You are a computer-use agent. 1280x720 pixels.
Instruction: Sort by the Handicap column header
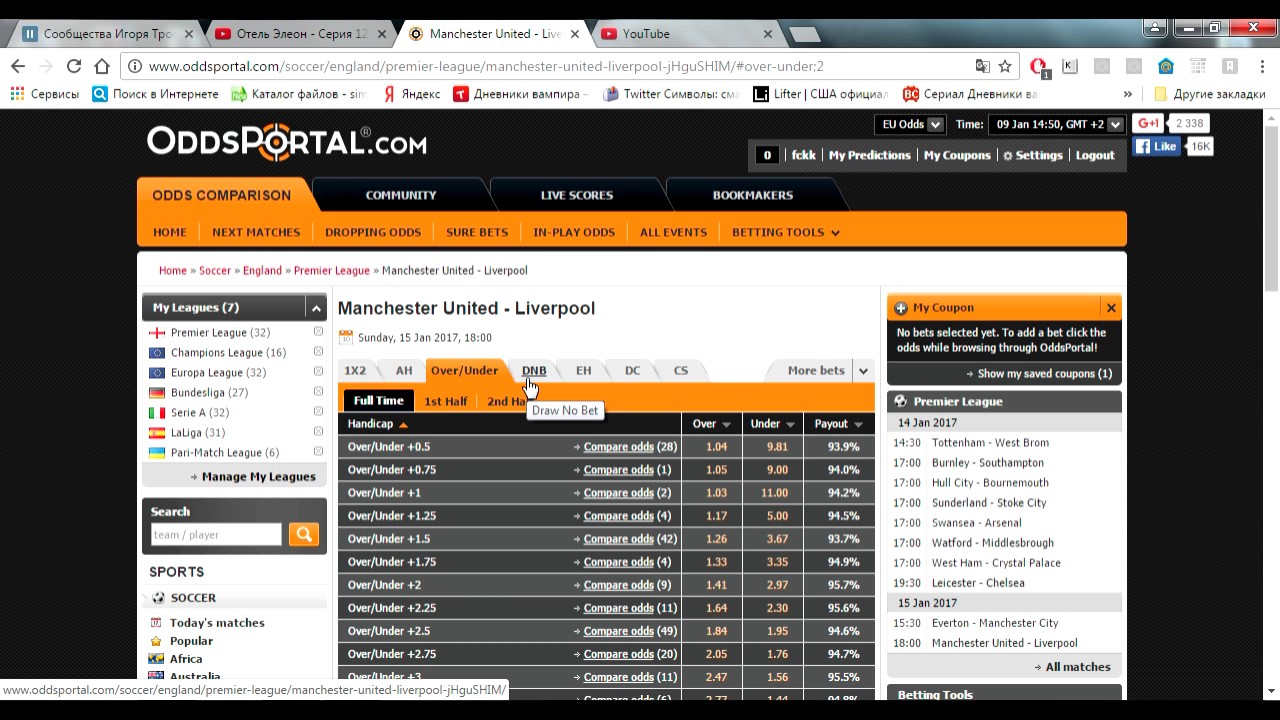pyautogui.click(x=377, y=424)
